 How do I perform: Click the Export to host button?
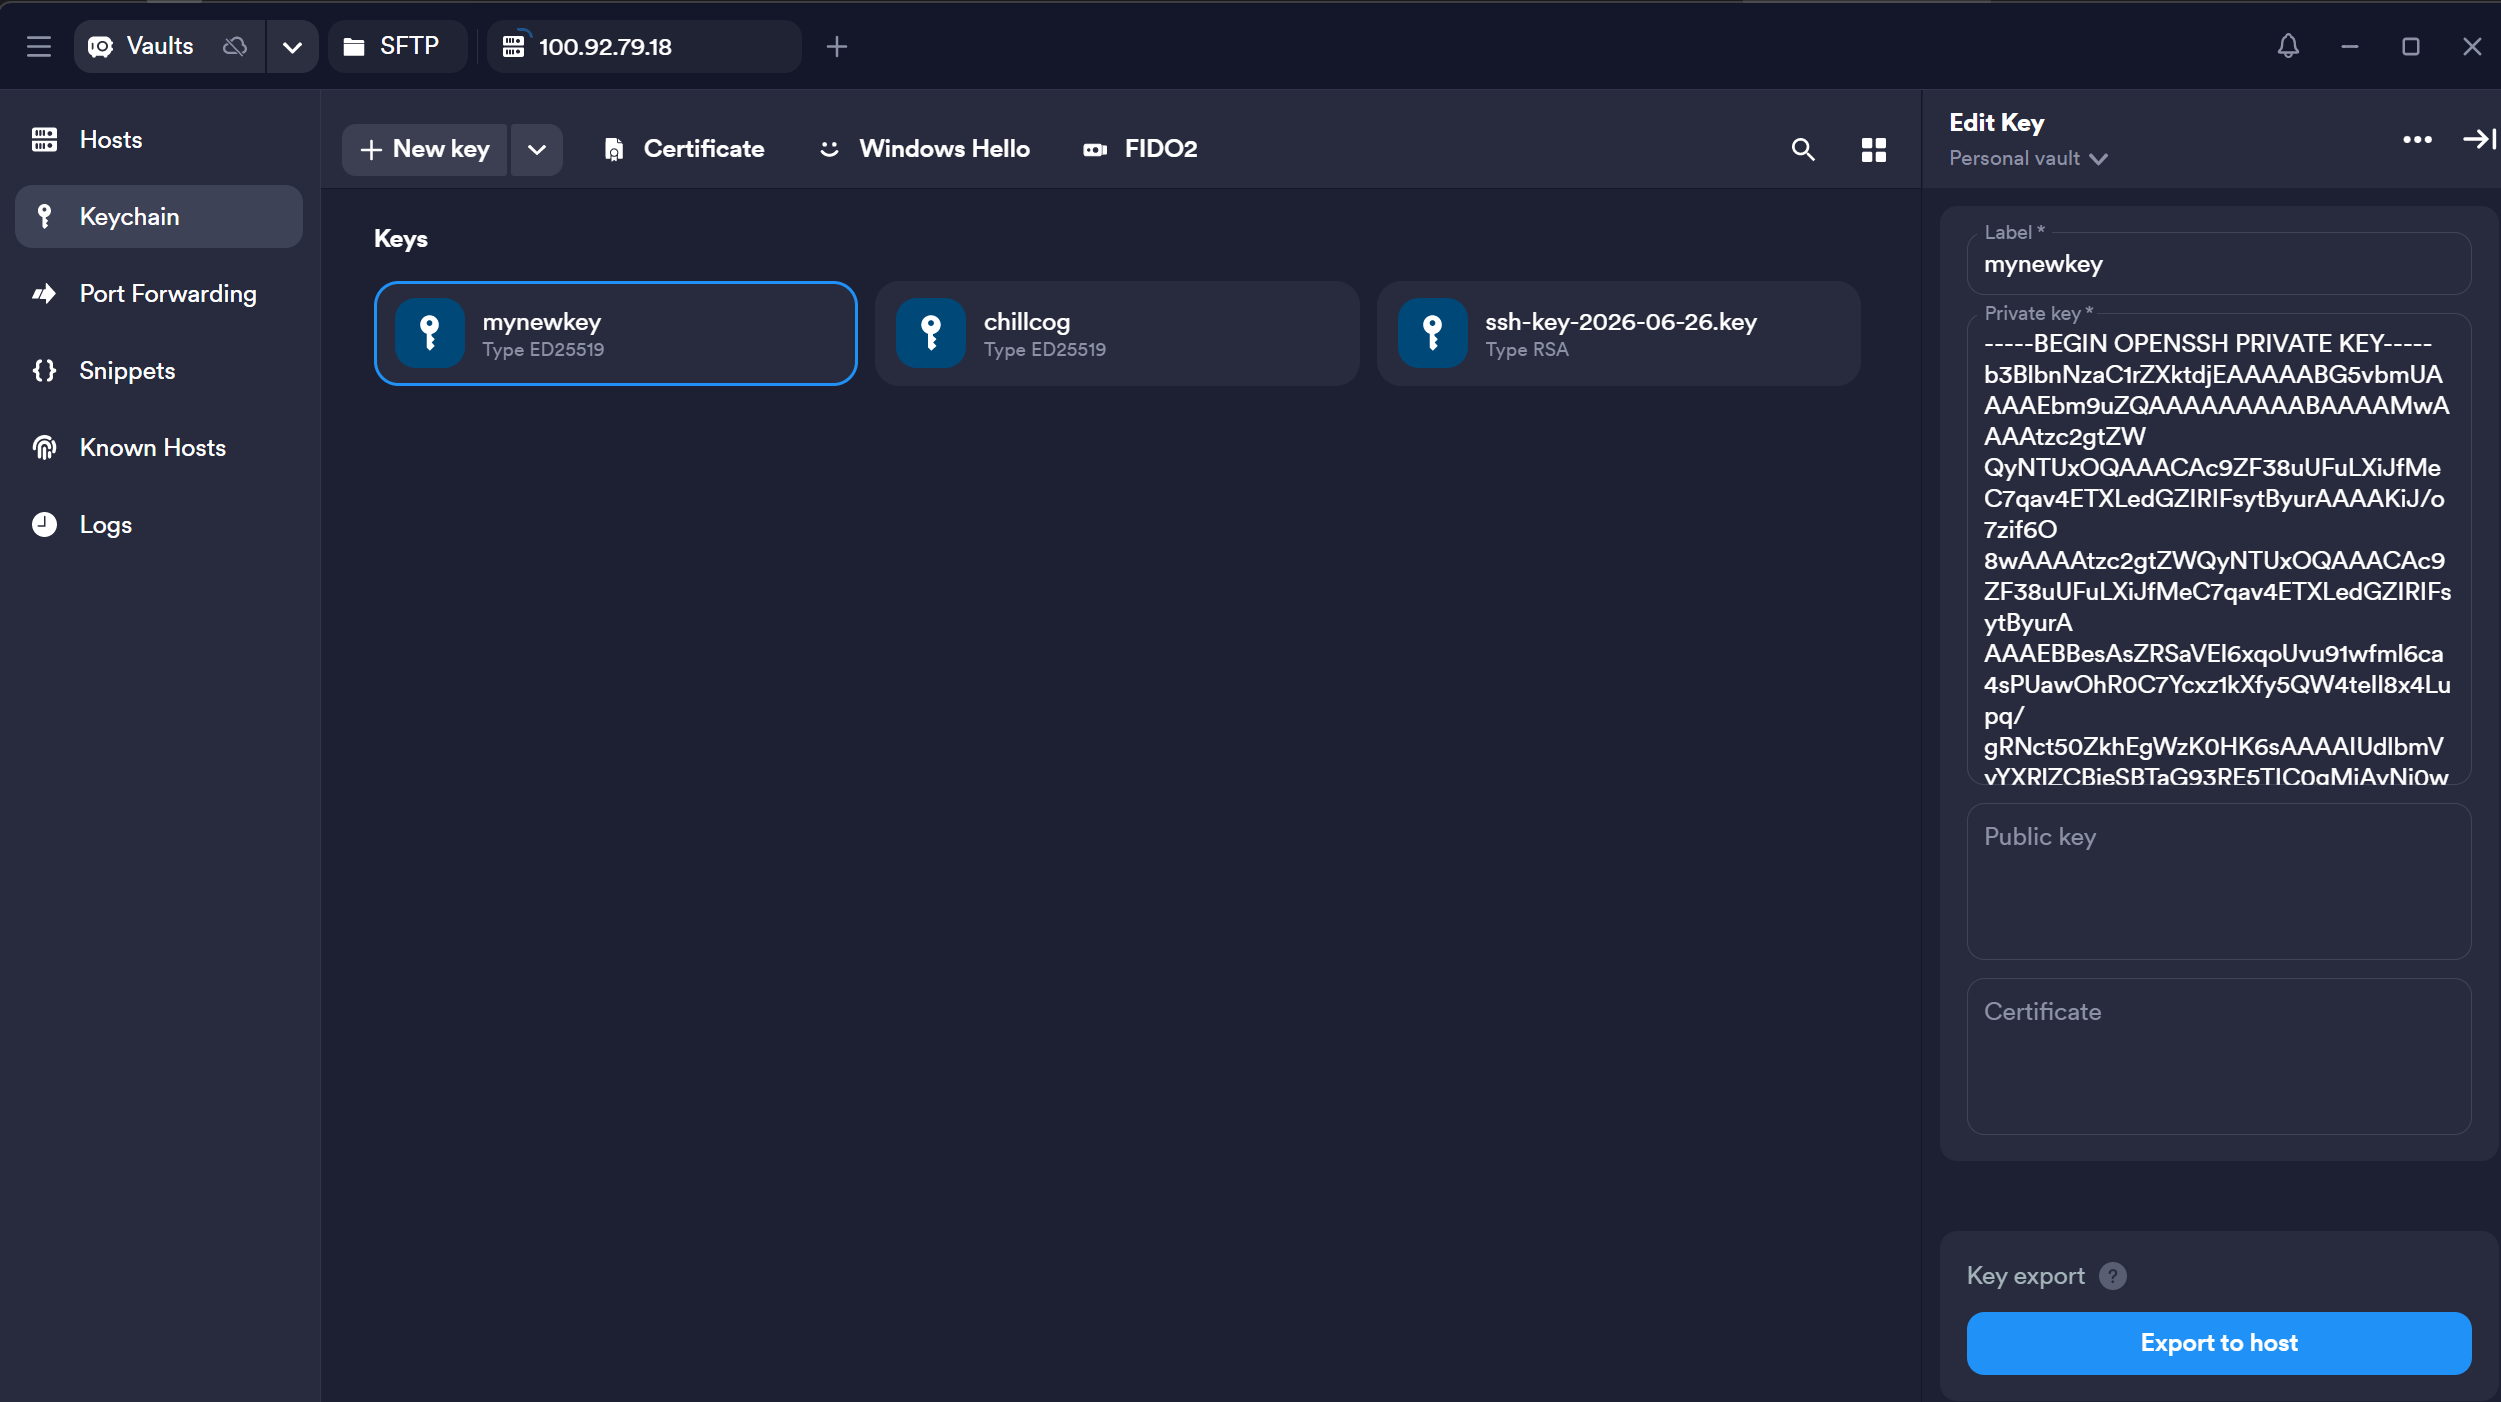2218,1343
